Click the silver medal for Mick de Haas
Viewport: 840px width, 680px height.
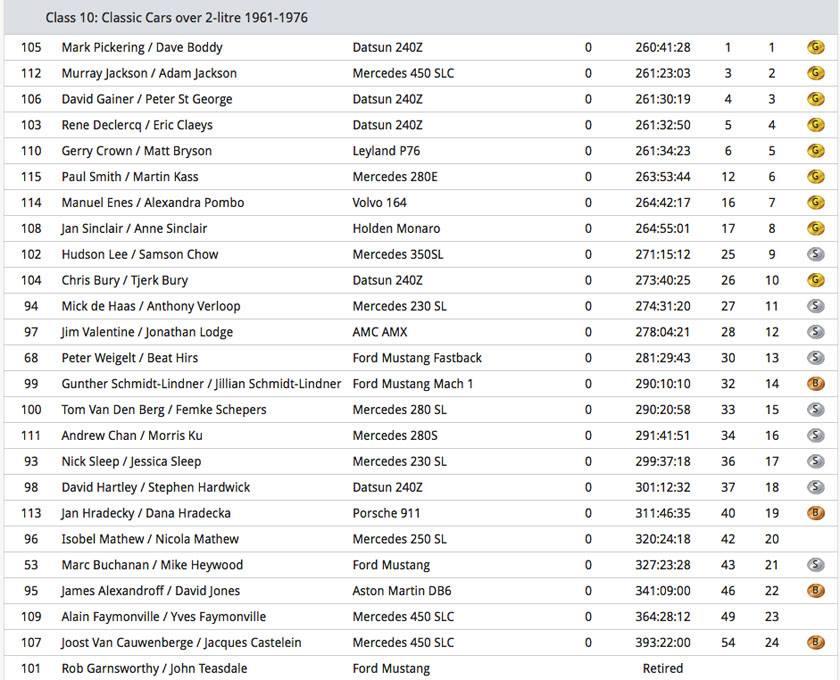point(815,306)
